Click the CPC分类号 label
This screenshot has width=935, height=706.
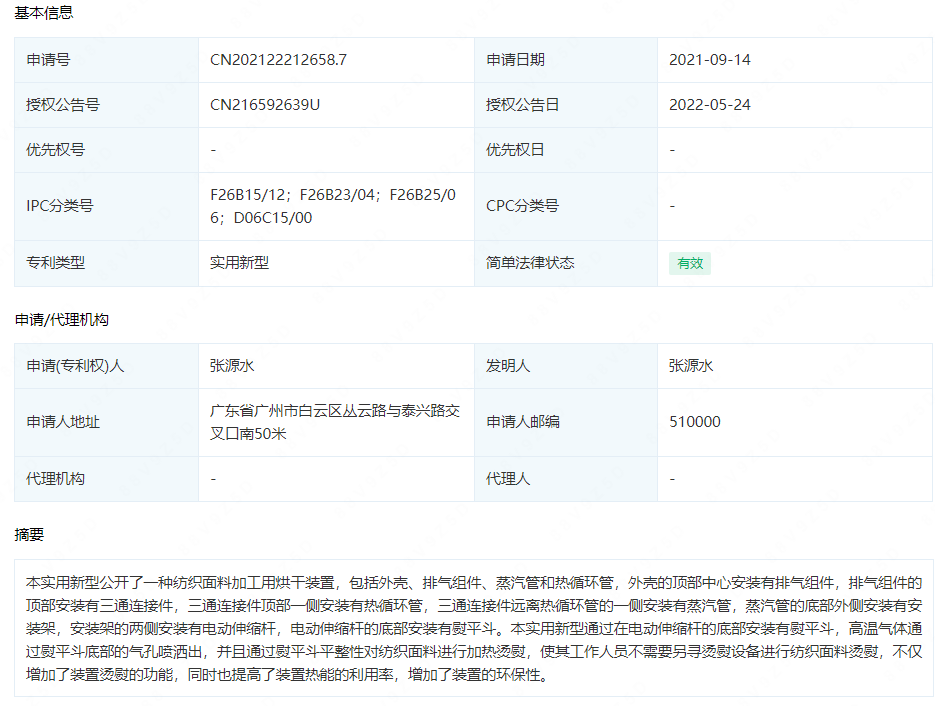(522, 206)
